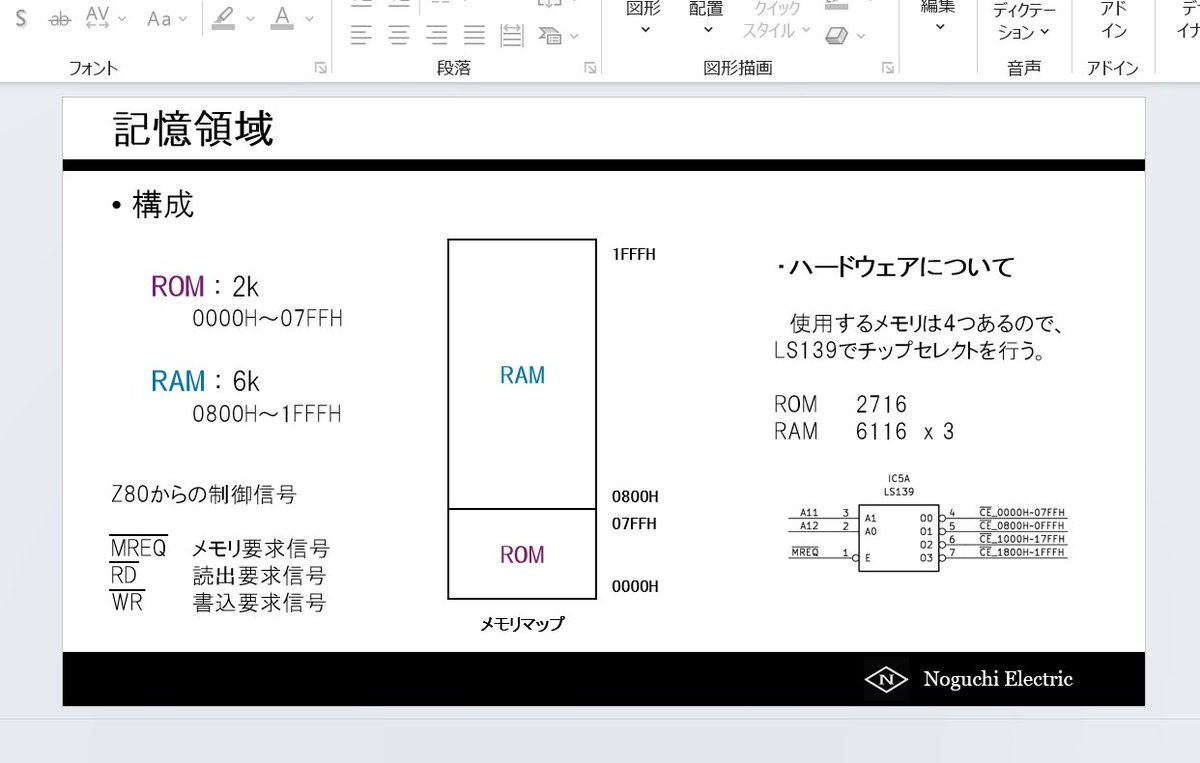Select the RAM 6116 x 3 line

pos(864,432)
